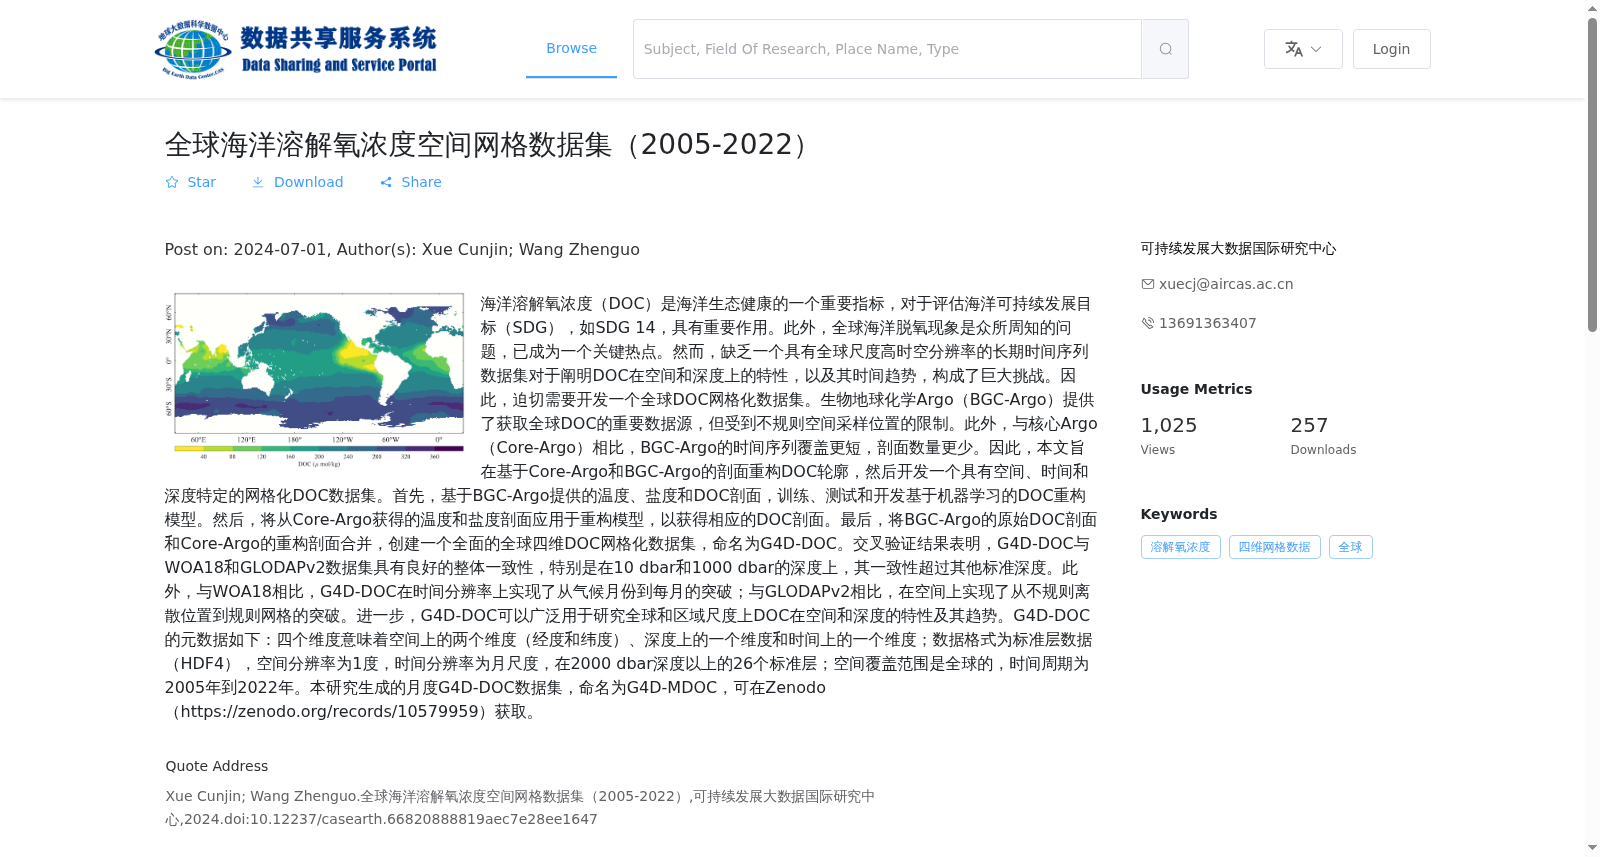1600x857 pixels.
Task: Click the 四维网格数据 keyword tag
Action: pos(1274,547)
